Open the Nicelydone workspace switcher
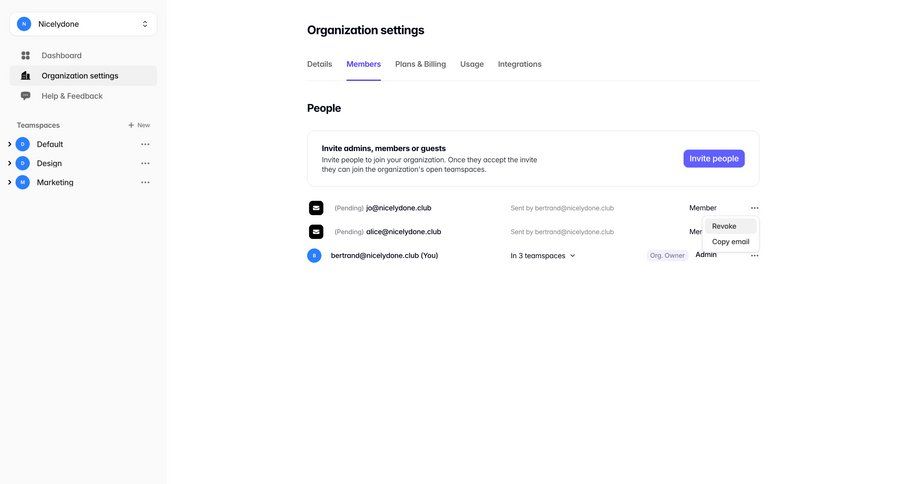Viewport: 900px width, 484px height. click(83, 24)
